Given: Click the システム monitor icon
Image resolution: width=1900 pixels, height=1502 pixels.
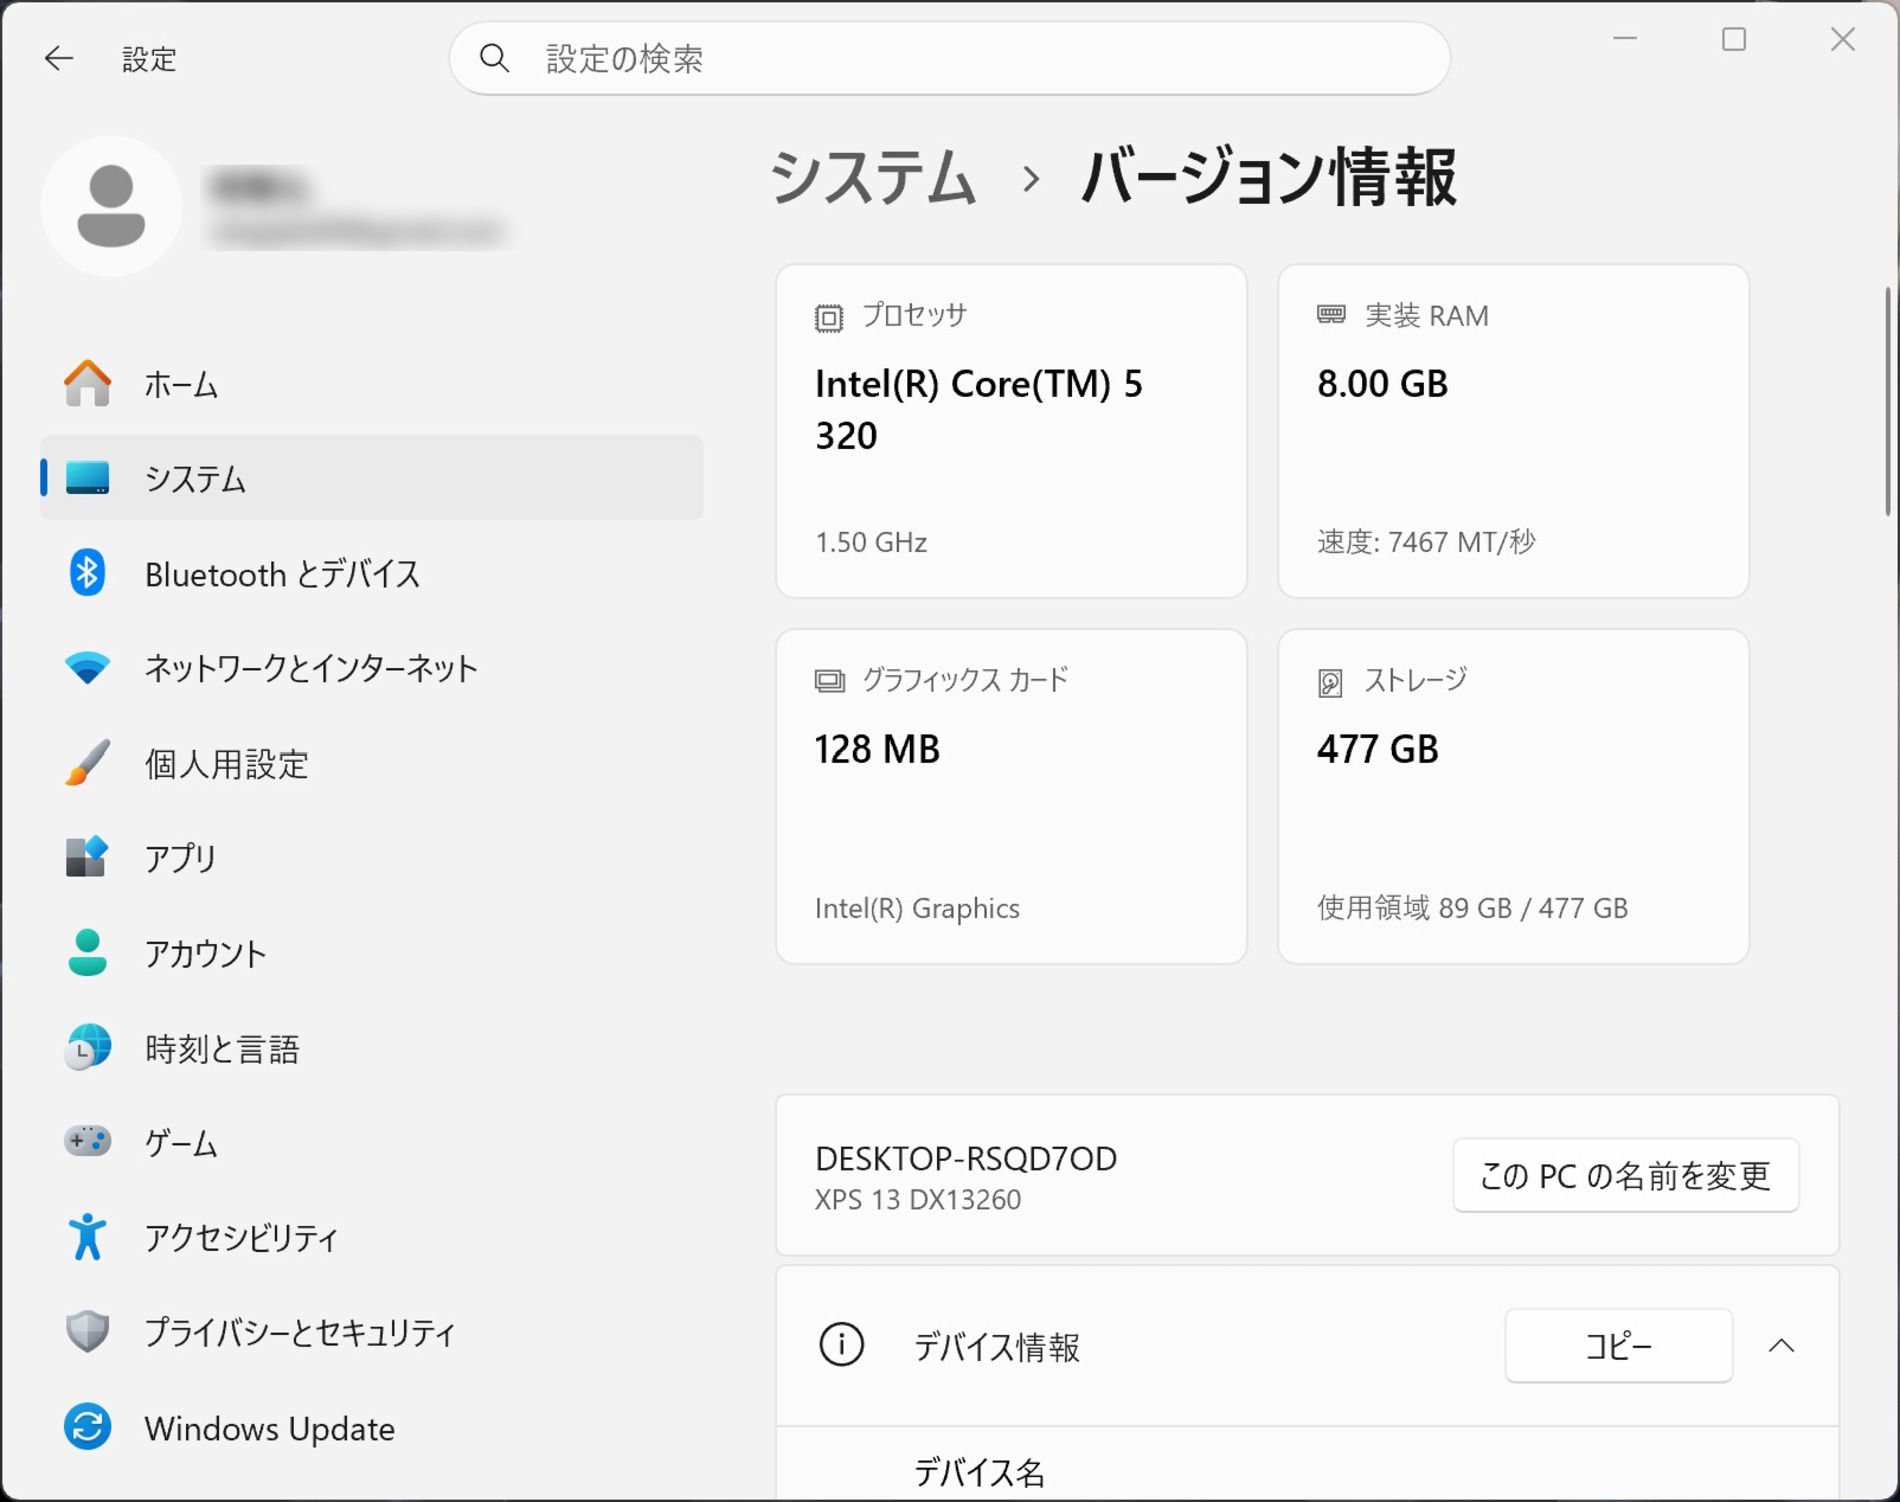Looking at the screenshot, I should coord(87,478).
